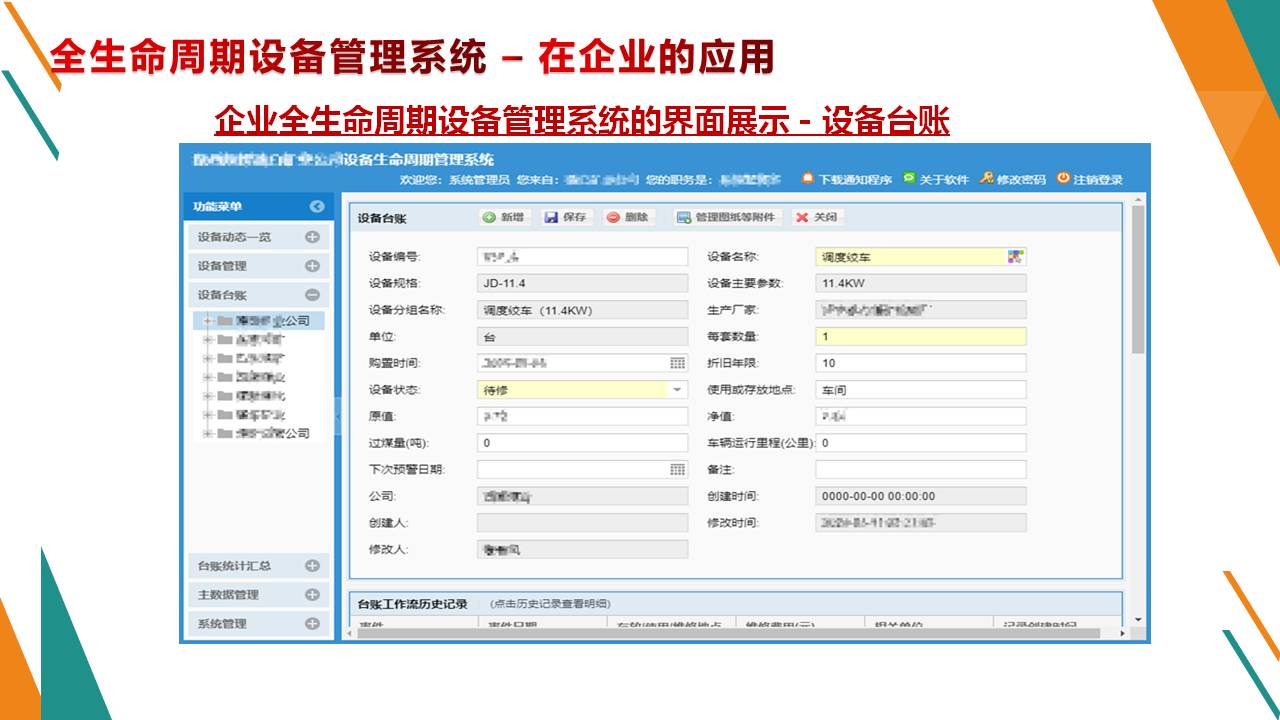Click the 备注 input field

pyautogui.click(x=921, y=469)
